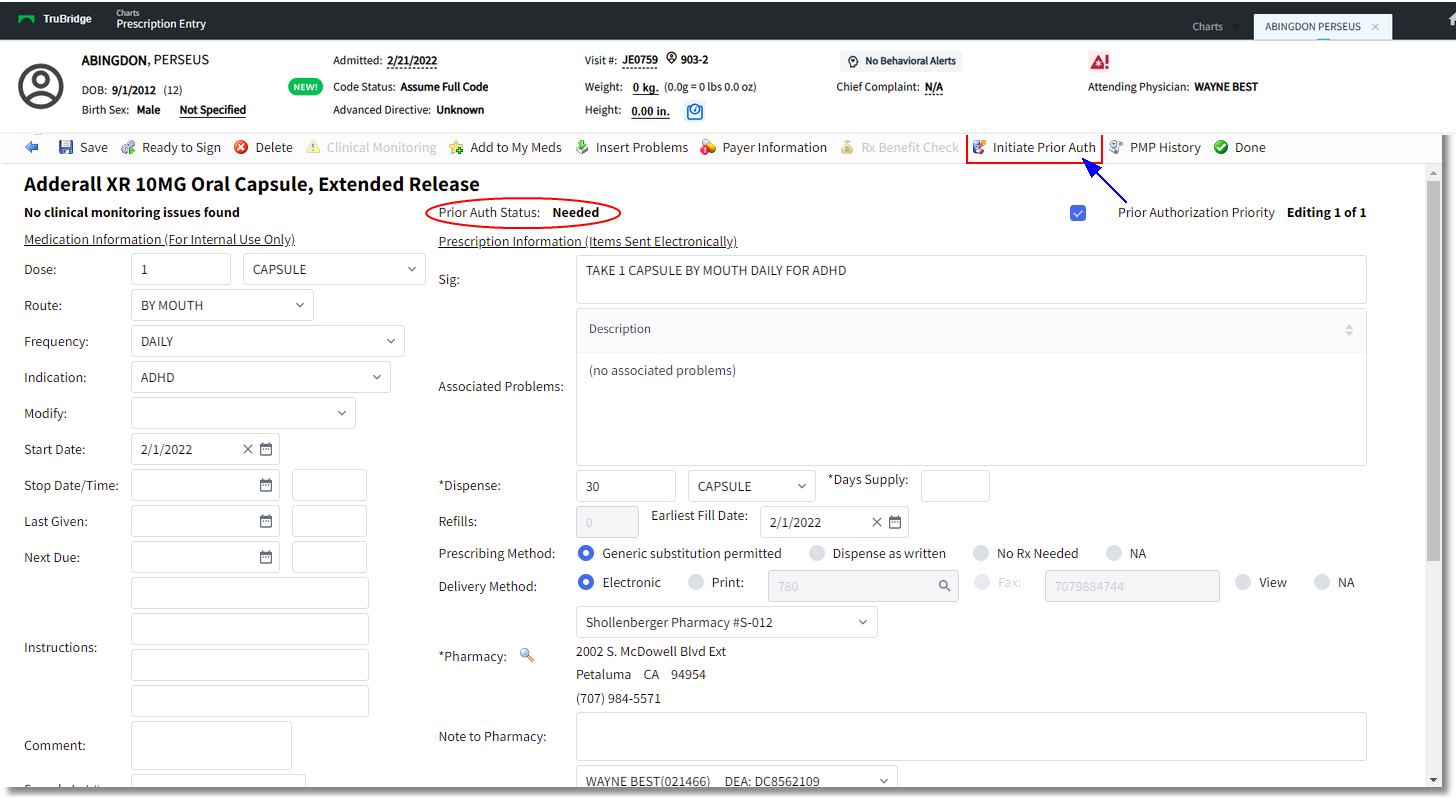Select No Rx Needed radio

pyautogui.click(x=981, y=553)
